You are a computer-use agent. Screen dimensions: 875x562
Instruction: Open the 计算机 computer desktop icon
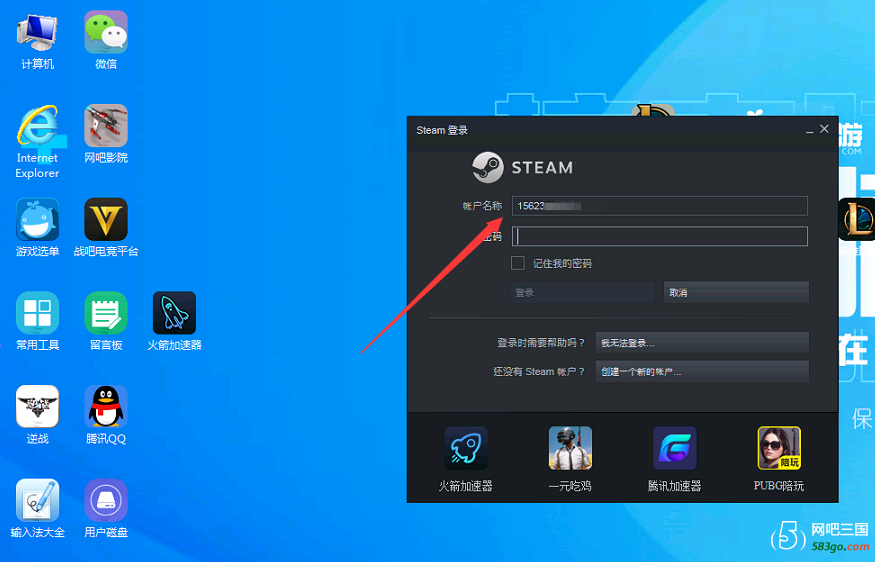pos(37,32)
